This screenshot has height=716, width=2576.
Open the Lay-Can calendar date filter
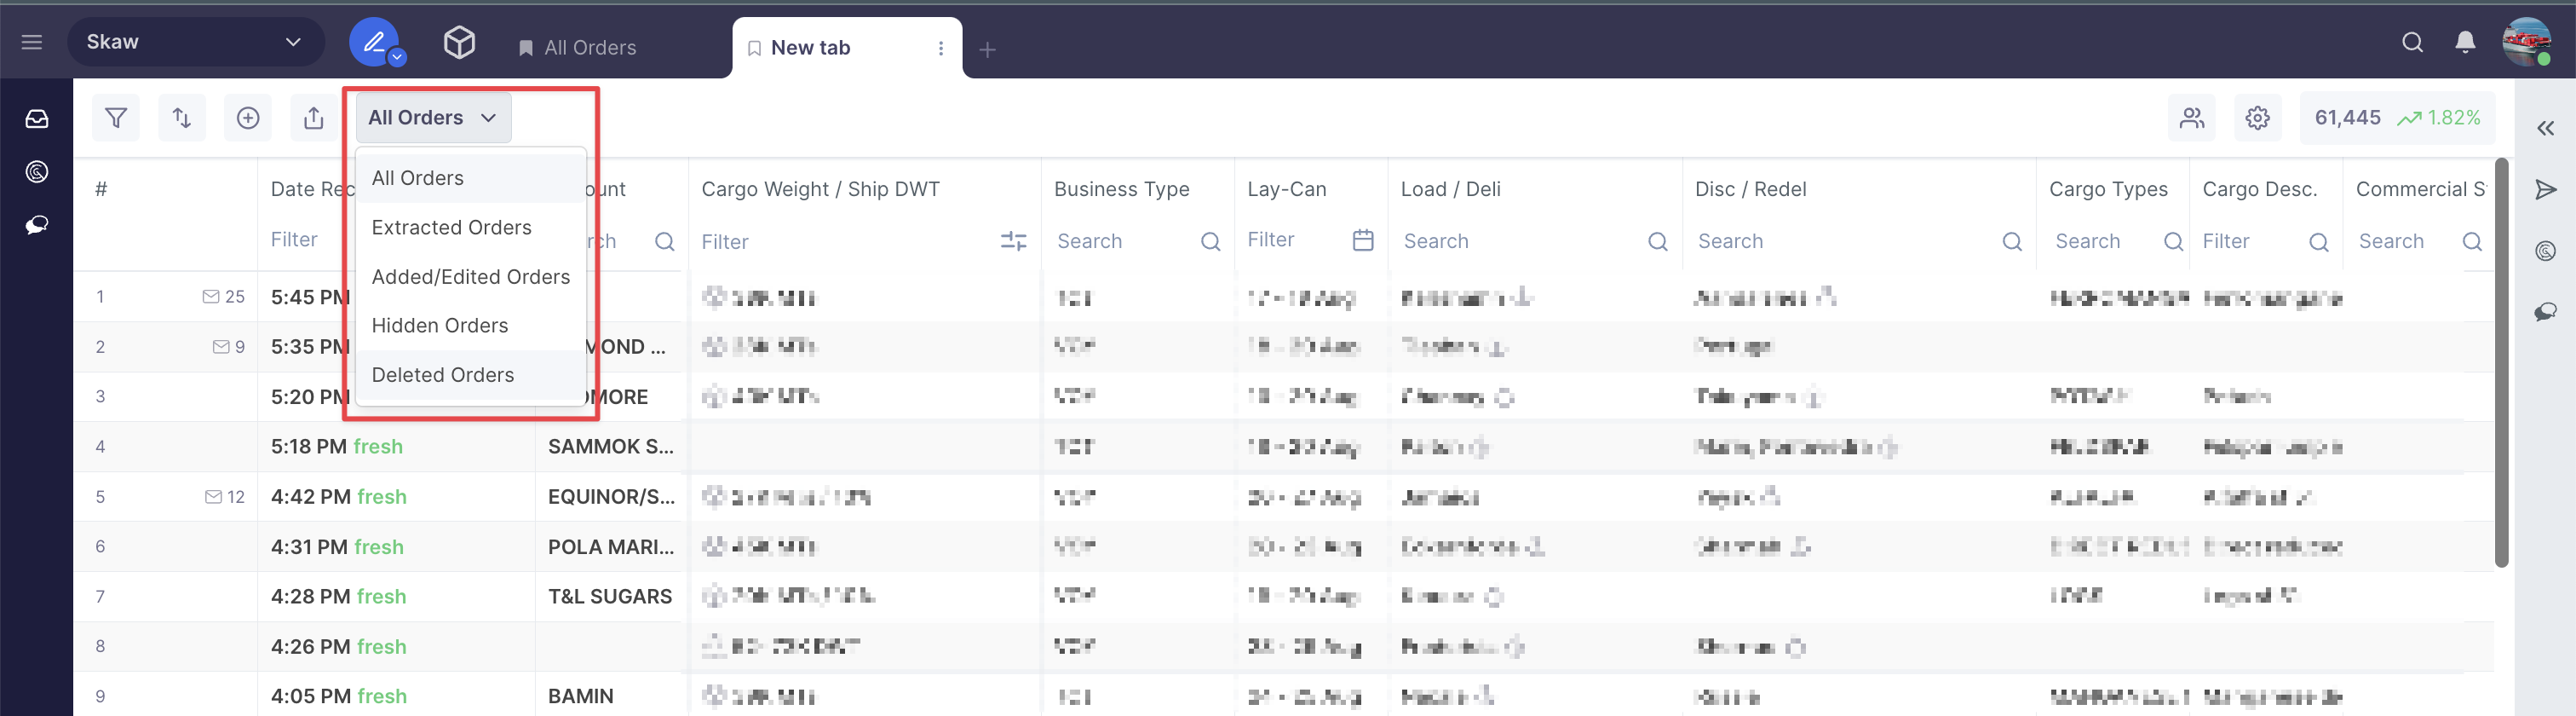1362,240
